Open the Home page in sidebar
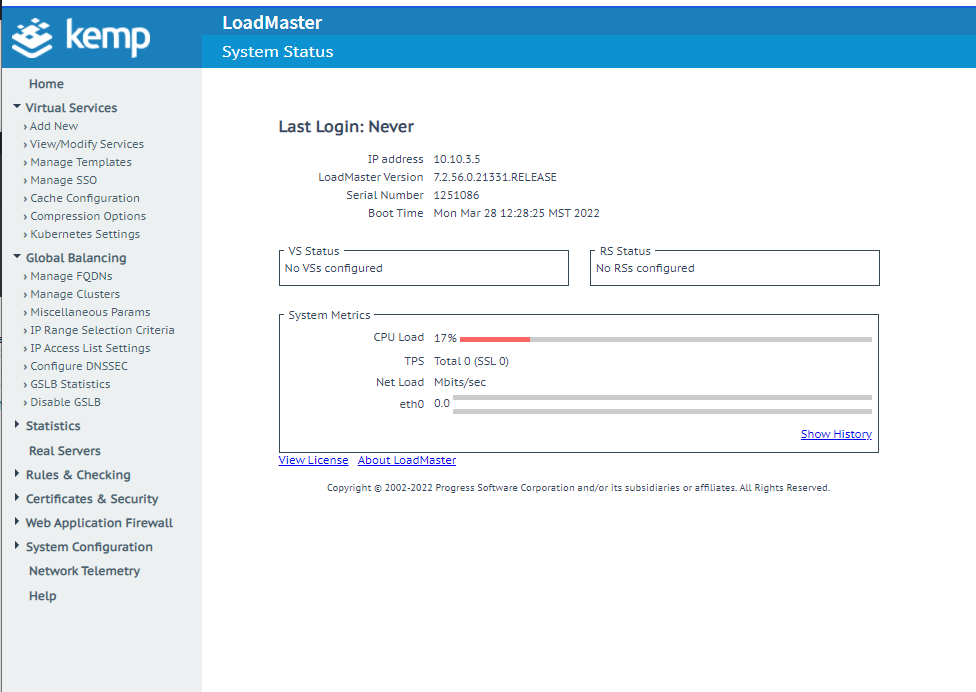Image resolution: width=976 pixels, height=692 pixels. click(46, 84)
